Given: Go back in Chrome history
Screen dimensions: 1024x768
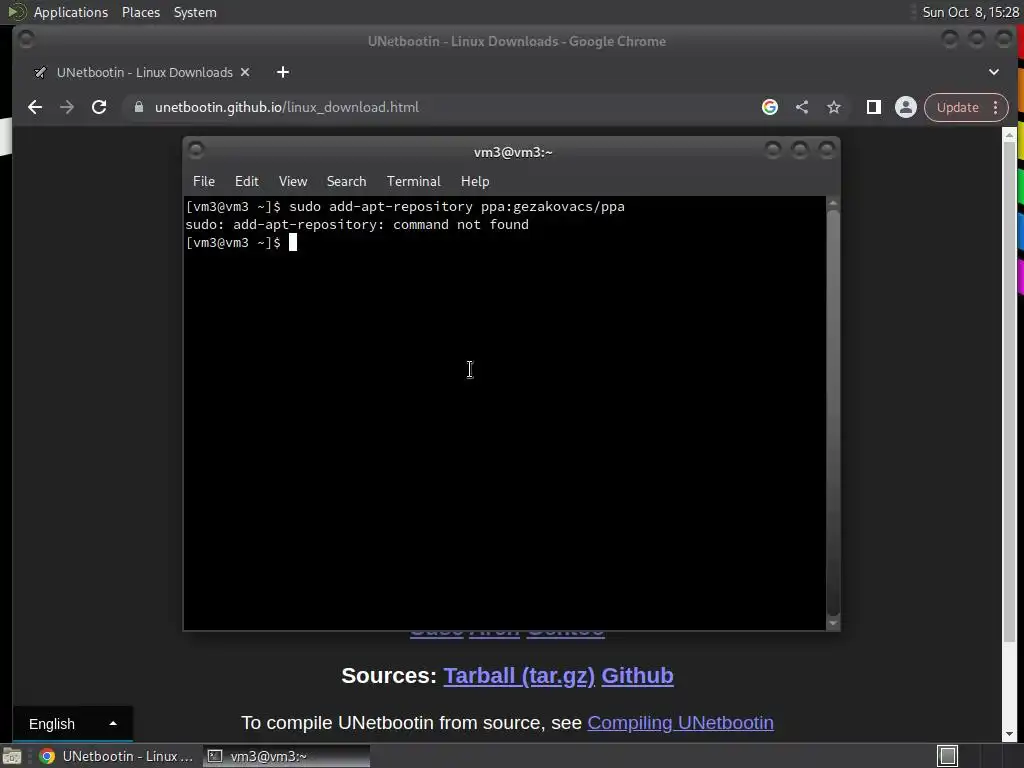Looking at the screenshot, I should 35,107.
